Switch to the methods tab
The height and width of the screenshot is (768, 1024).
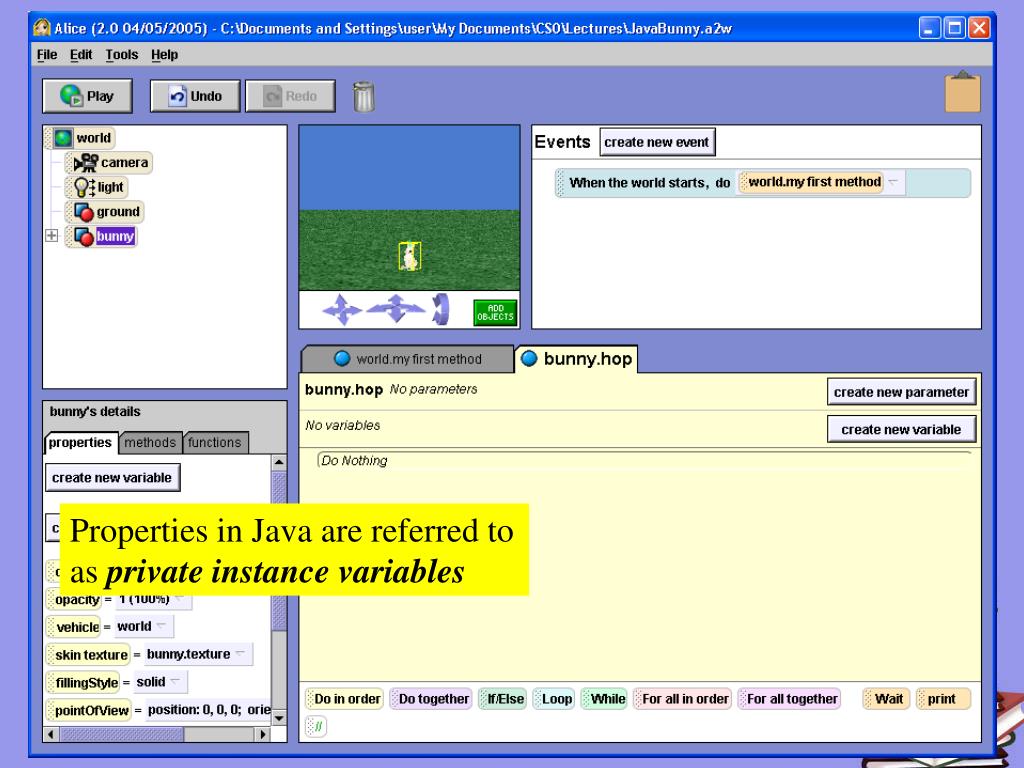point(150,442)
